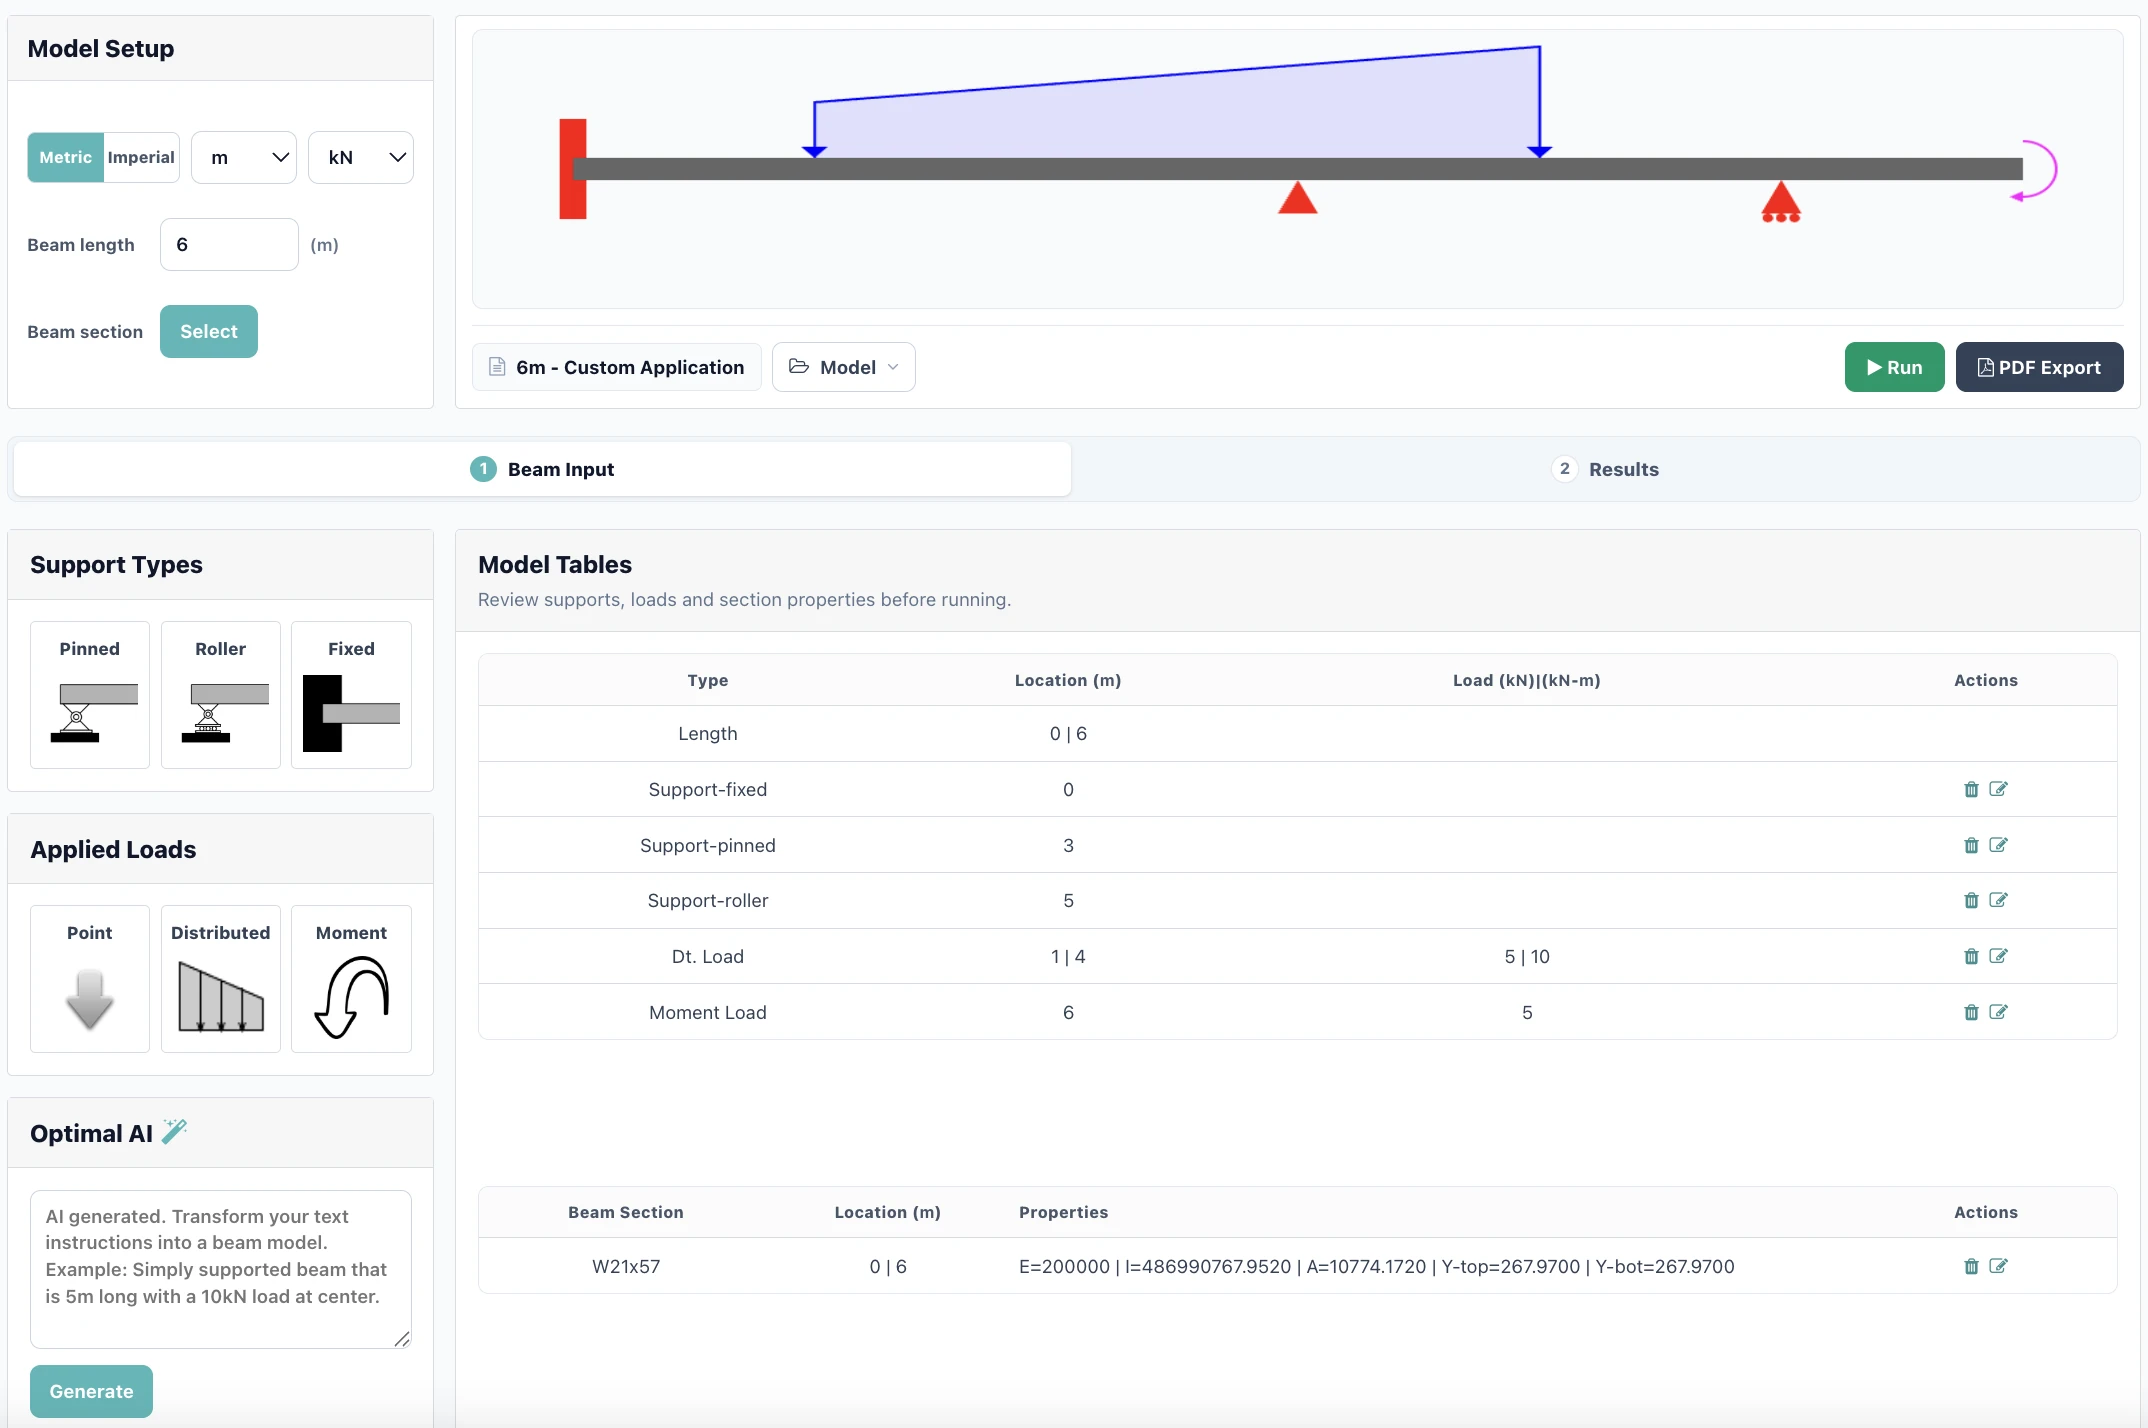Click the 6m - Custom Application title
Viewport: 2148px width, 1428px height.
(x=617, y=367)
